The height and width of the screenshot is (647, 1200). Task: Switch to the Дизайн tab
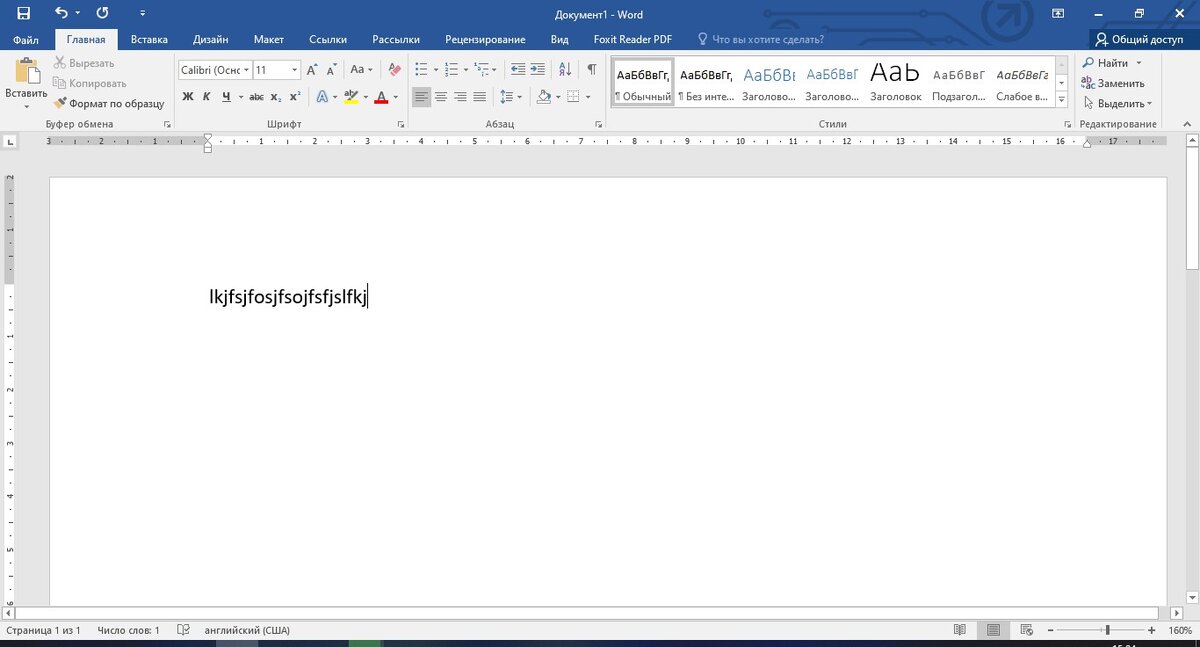click(211, 40)
